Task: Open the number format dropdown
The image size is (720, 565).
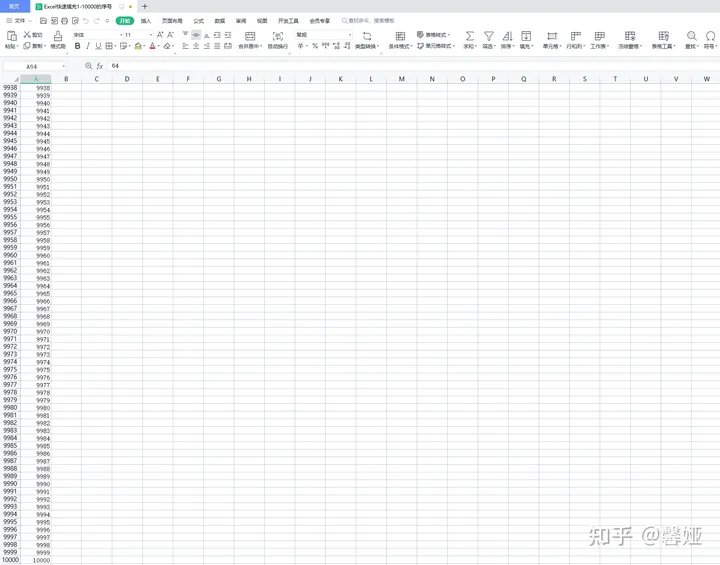Action: (350, 35)
